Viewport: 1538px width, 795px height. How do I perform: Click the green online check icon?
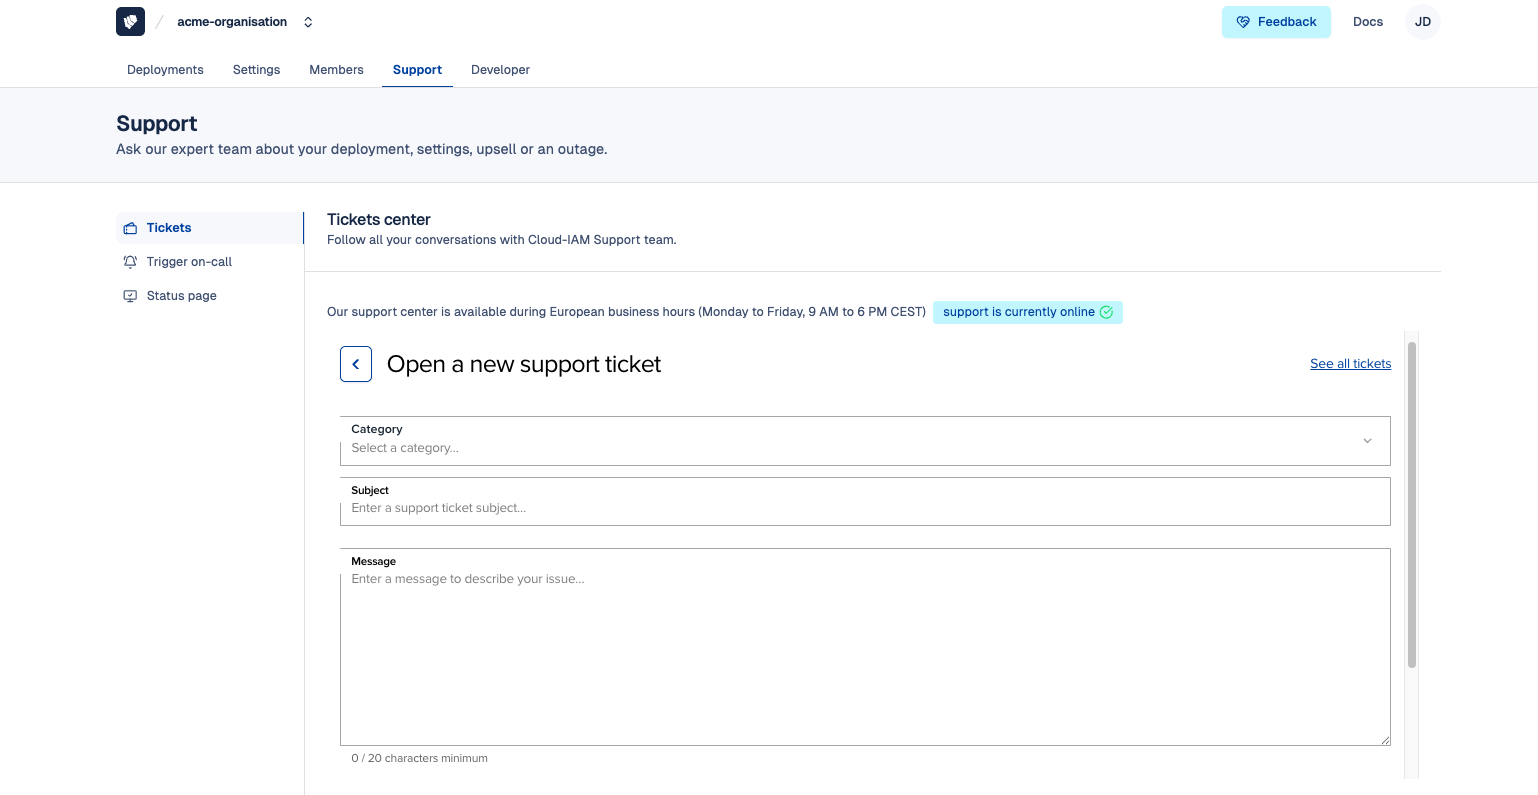click(x=1107, y=312)
